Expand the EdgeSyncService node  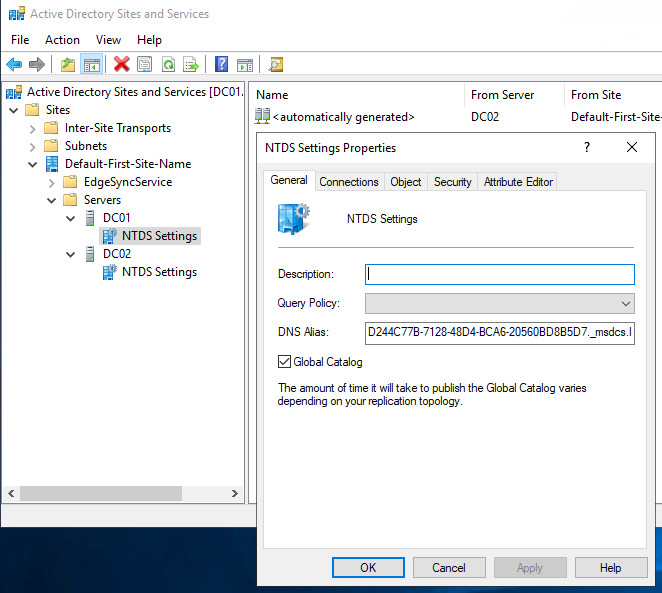[x=52, y=183]
